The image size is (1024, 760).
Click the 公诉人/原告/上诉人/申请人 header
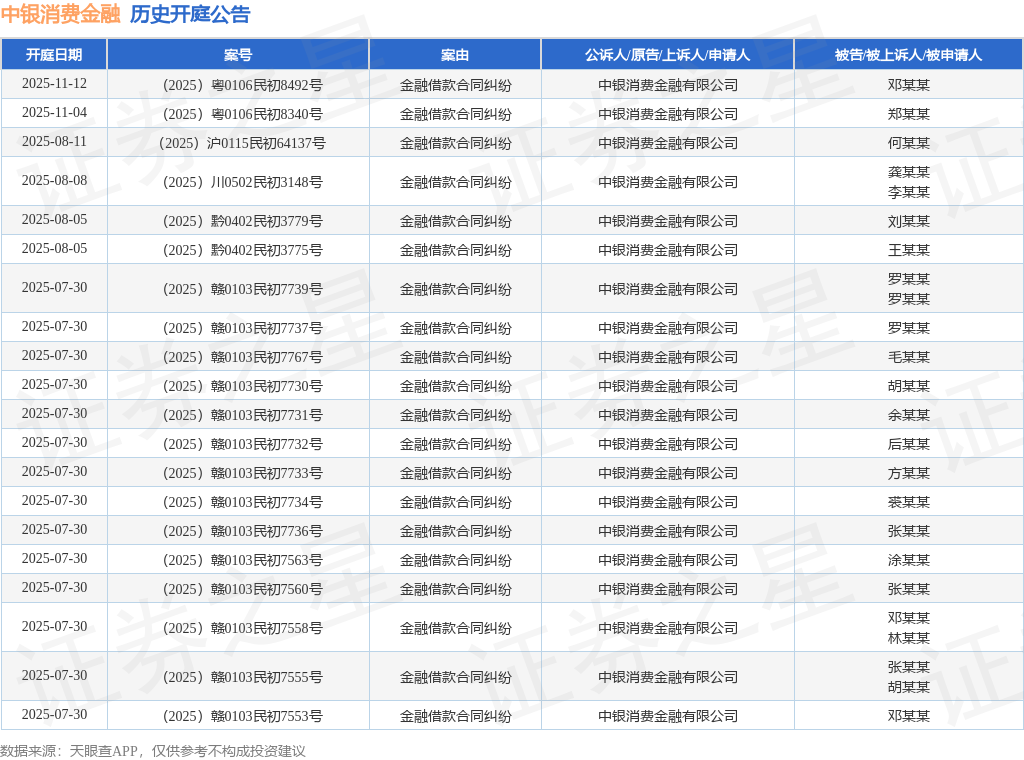pyautogui.click(x=667, y=55)
